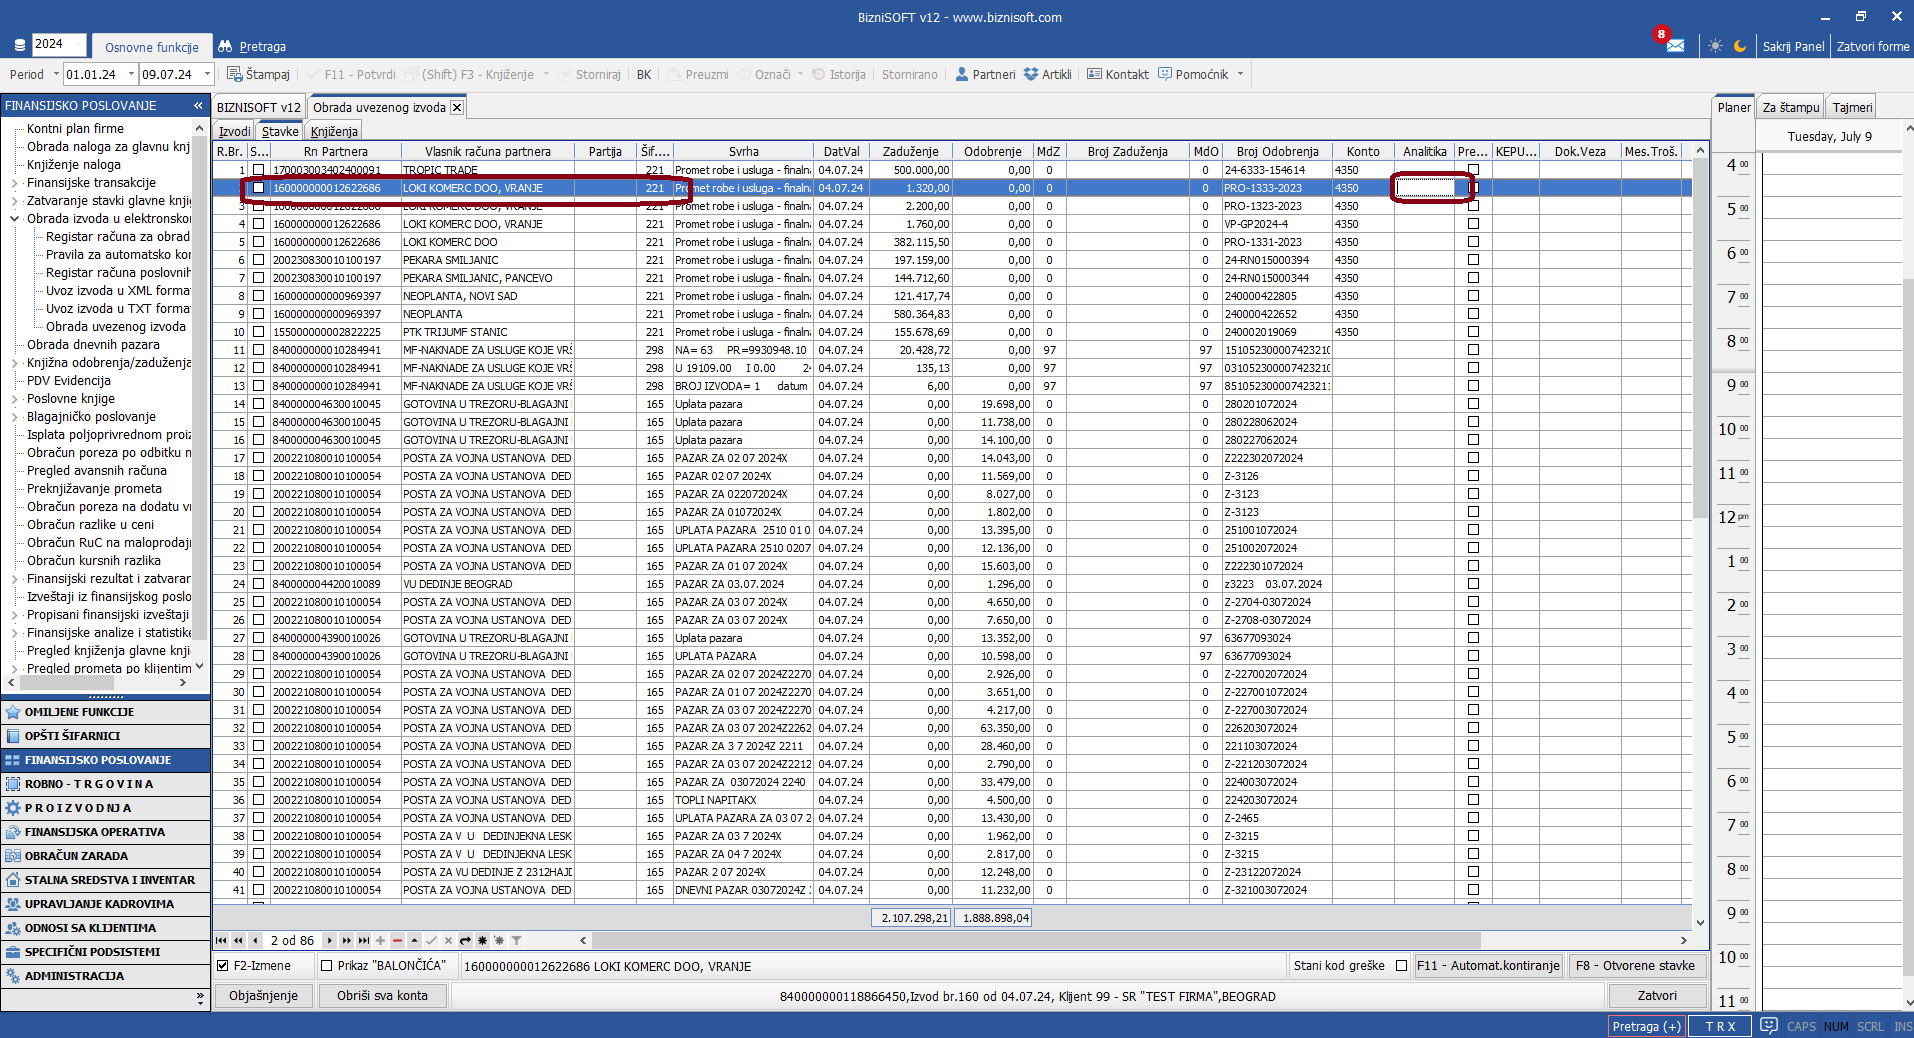Enable the Prikaz "BALONČIĆA" checkbox
Image resolution: width=1914 pixels, height=1038 pixels.
click(x=326, y=965)
